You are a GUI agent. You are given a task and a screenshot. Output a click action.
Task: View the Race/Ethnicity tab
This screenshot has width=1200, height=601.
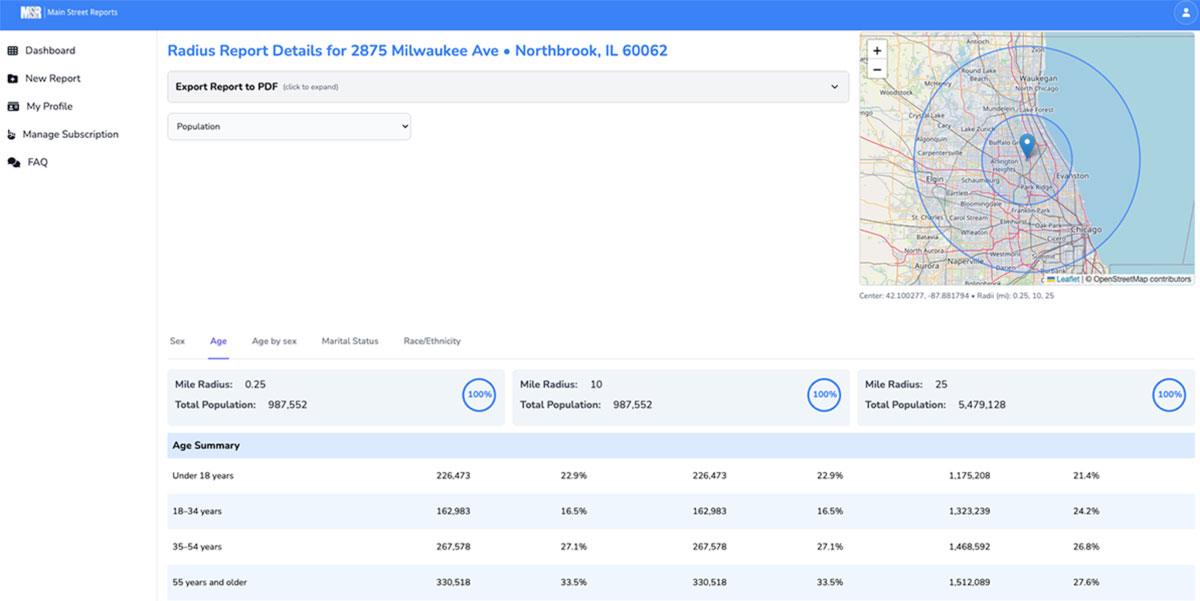tap(433, 341)
